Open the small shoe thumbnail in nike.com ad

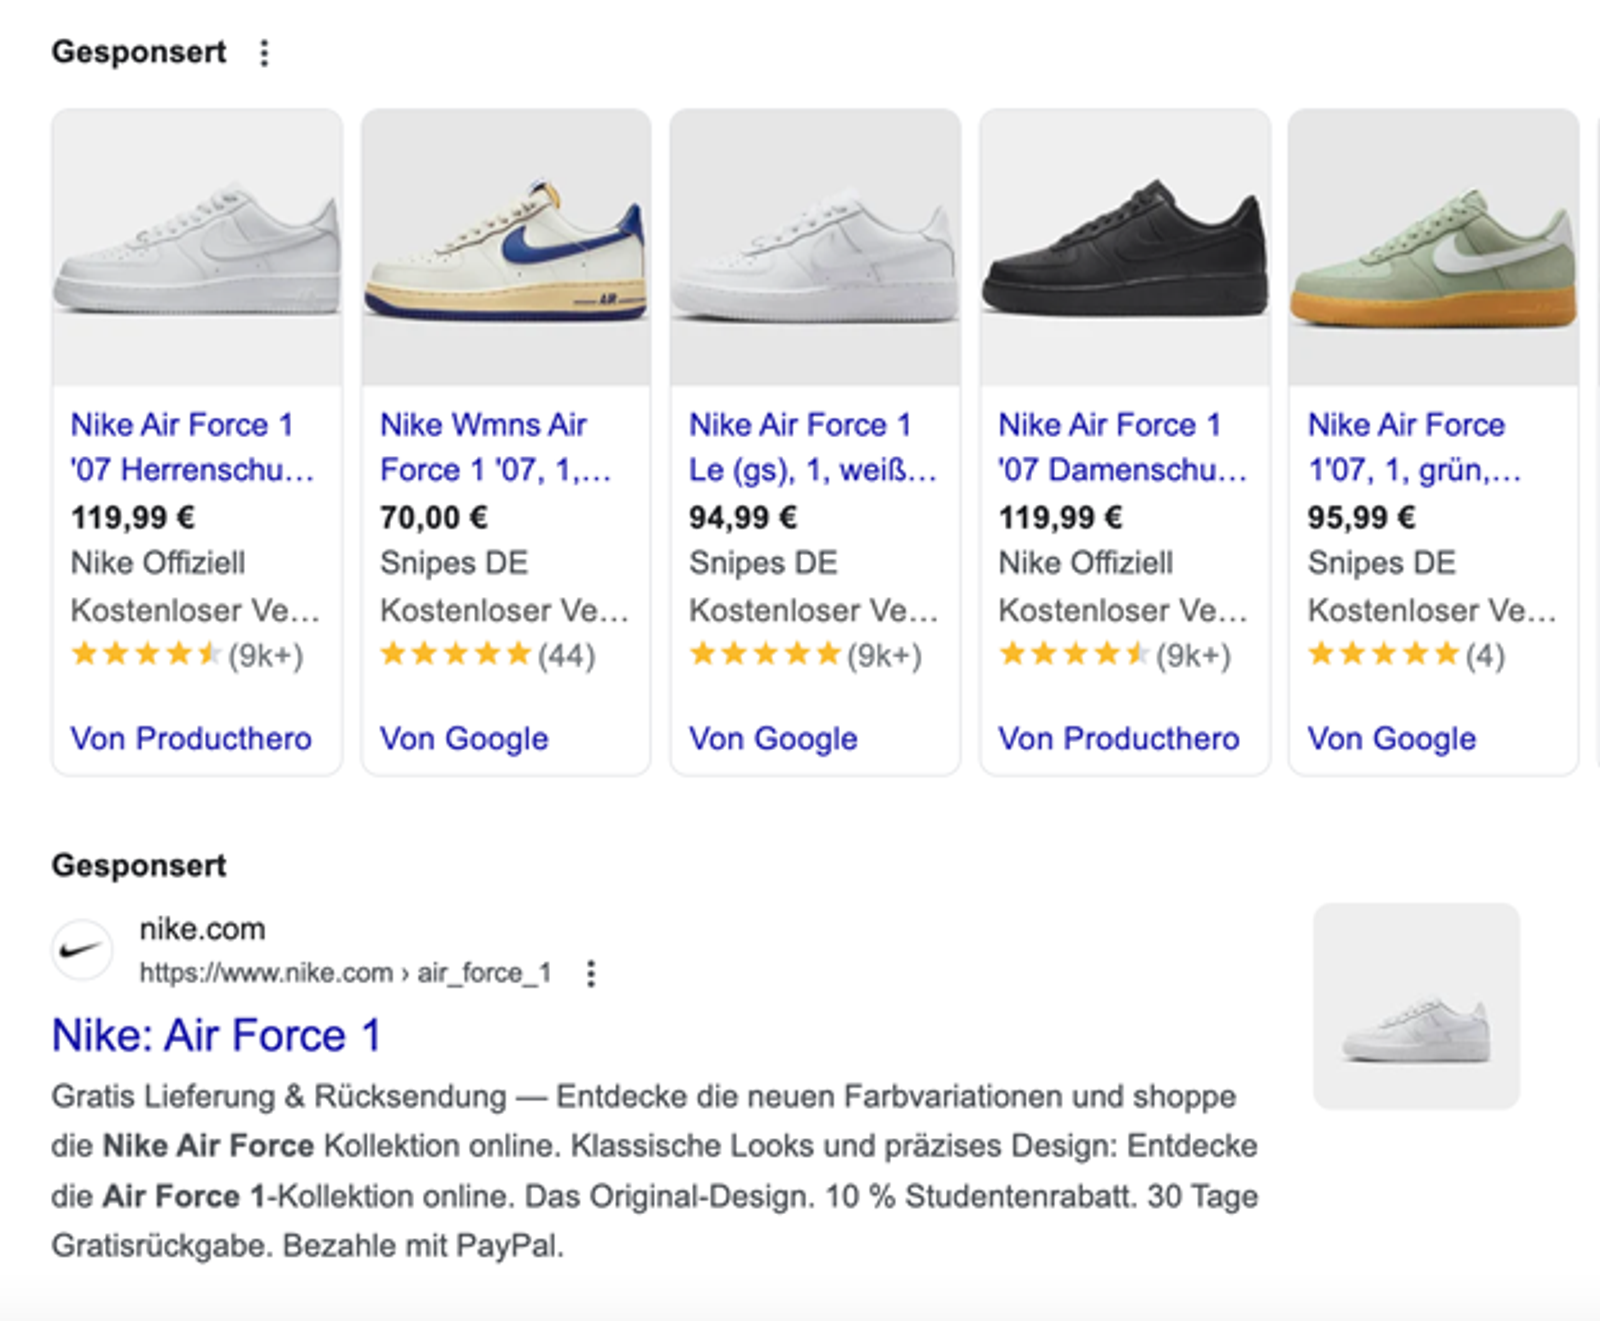1416,1006
